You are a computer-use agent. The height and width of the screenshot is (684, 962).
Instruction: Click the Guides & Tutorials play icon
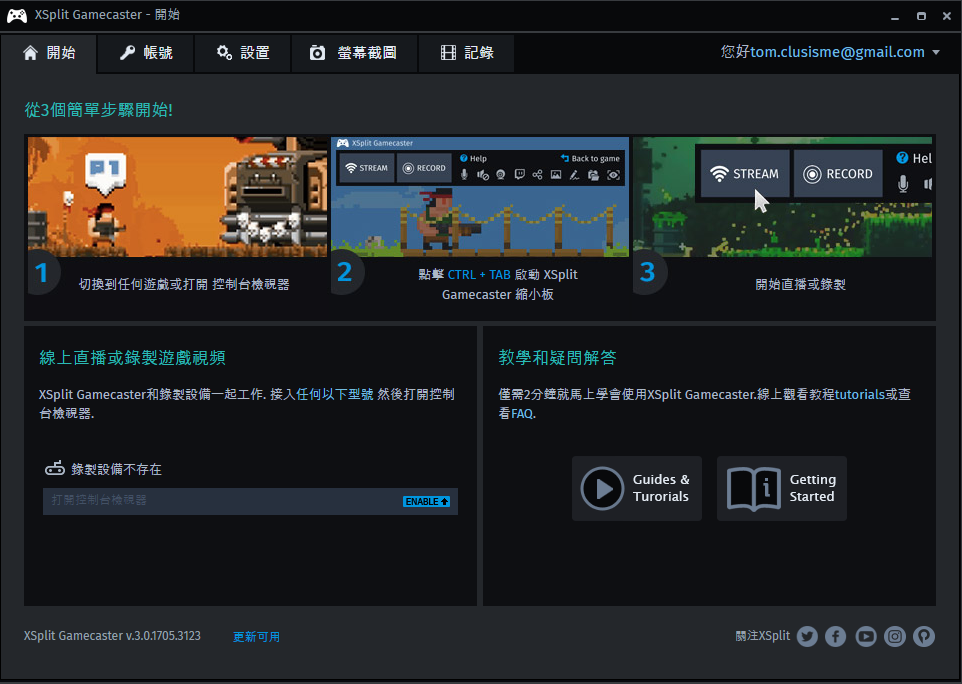[x=602, y=488]
